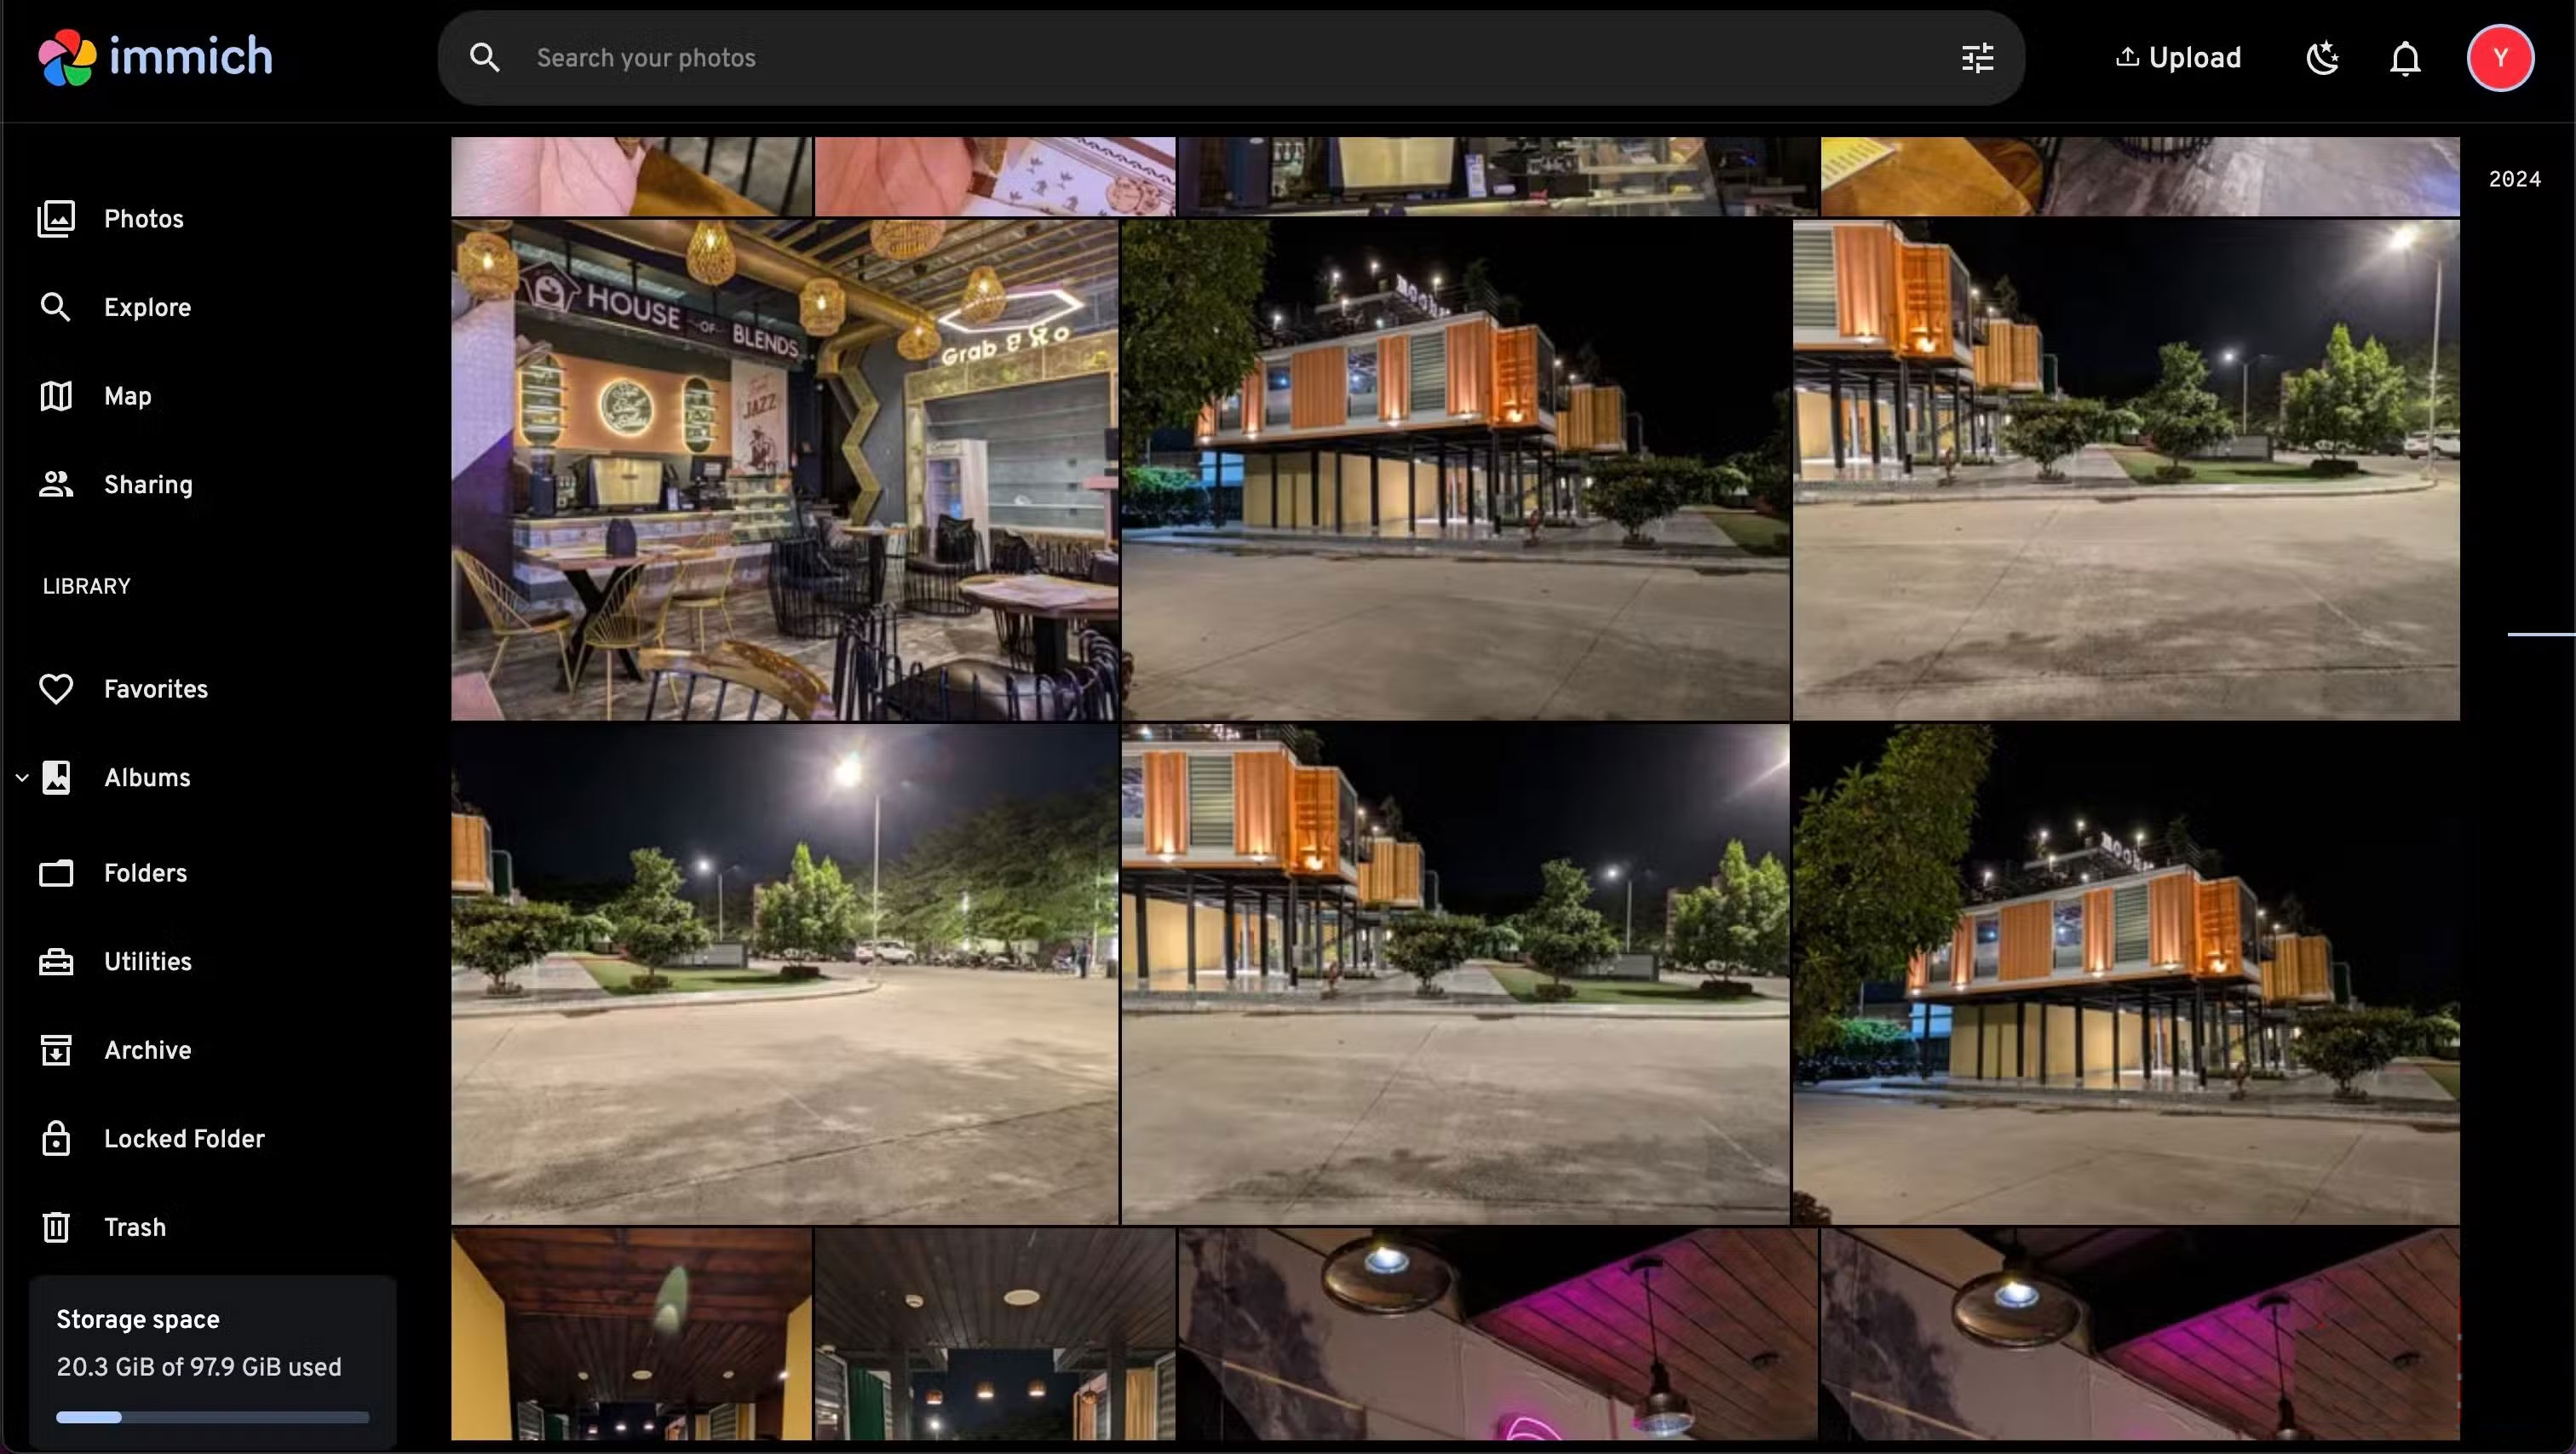The image size is (2576, 1454).
Task: Click the Upload button
Action: point(2178,58)
